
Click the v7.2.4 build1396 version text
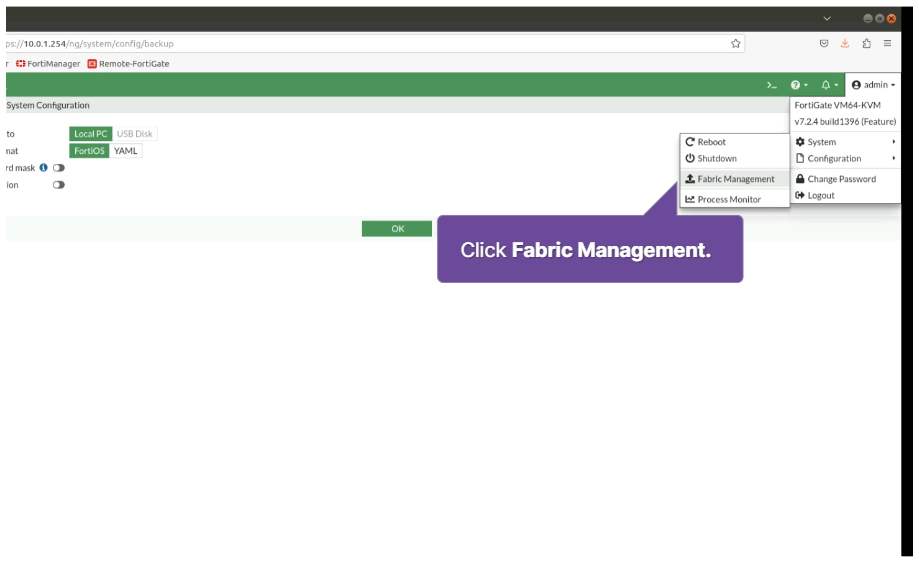[845, 121]
